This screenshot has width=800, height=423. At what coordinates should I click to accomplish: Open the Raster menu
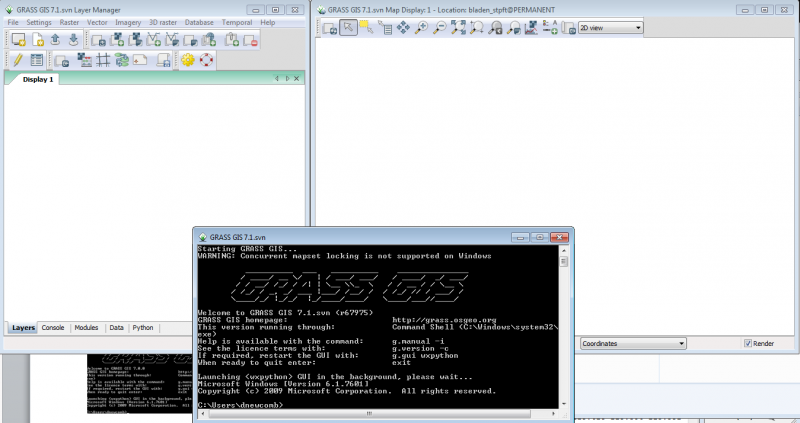point(69,22)
